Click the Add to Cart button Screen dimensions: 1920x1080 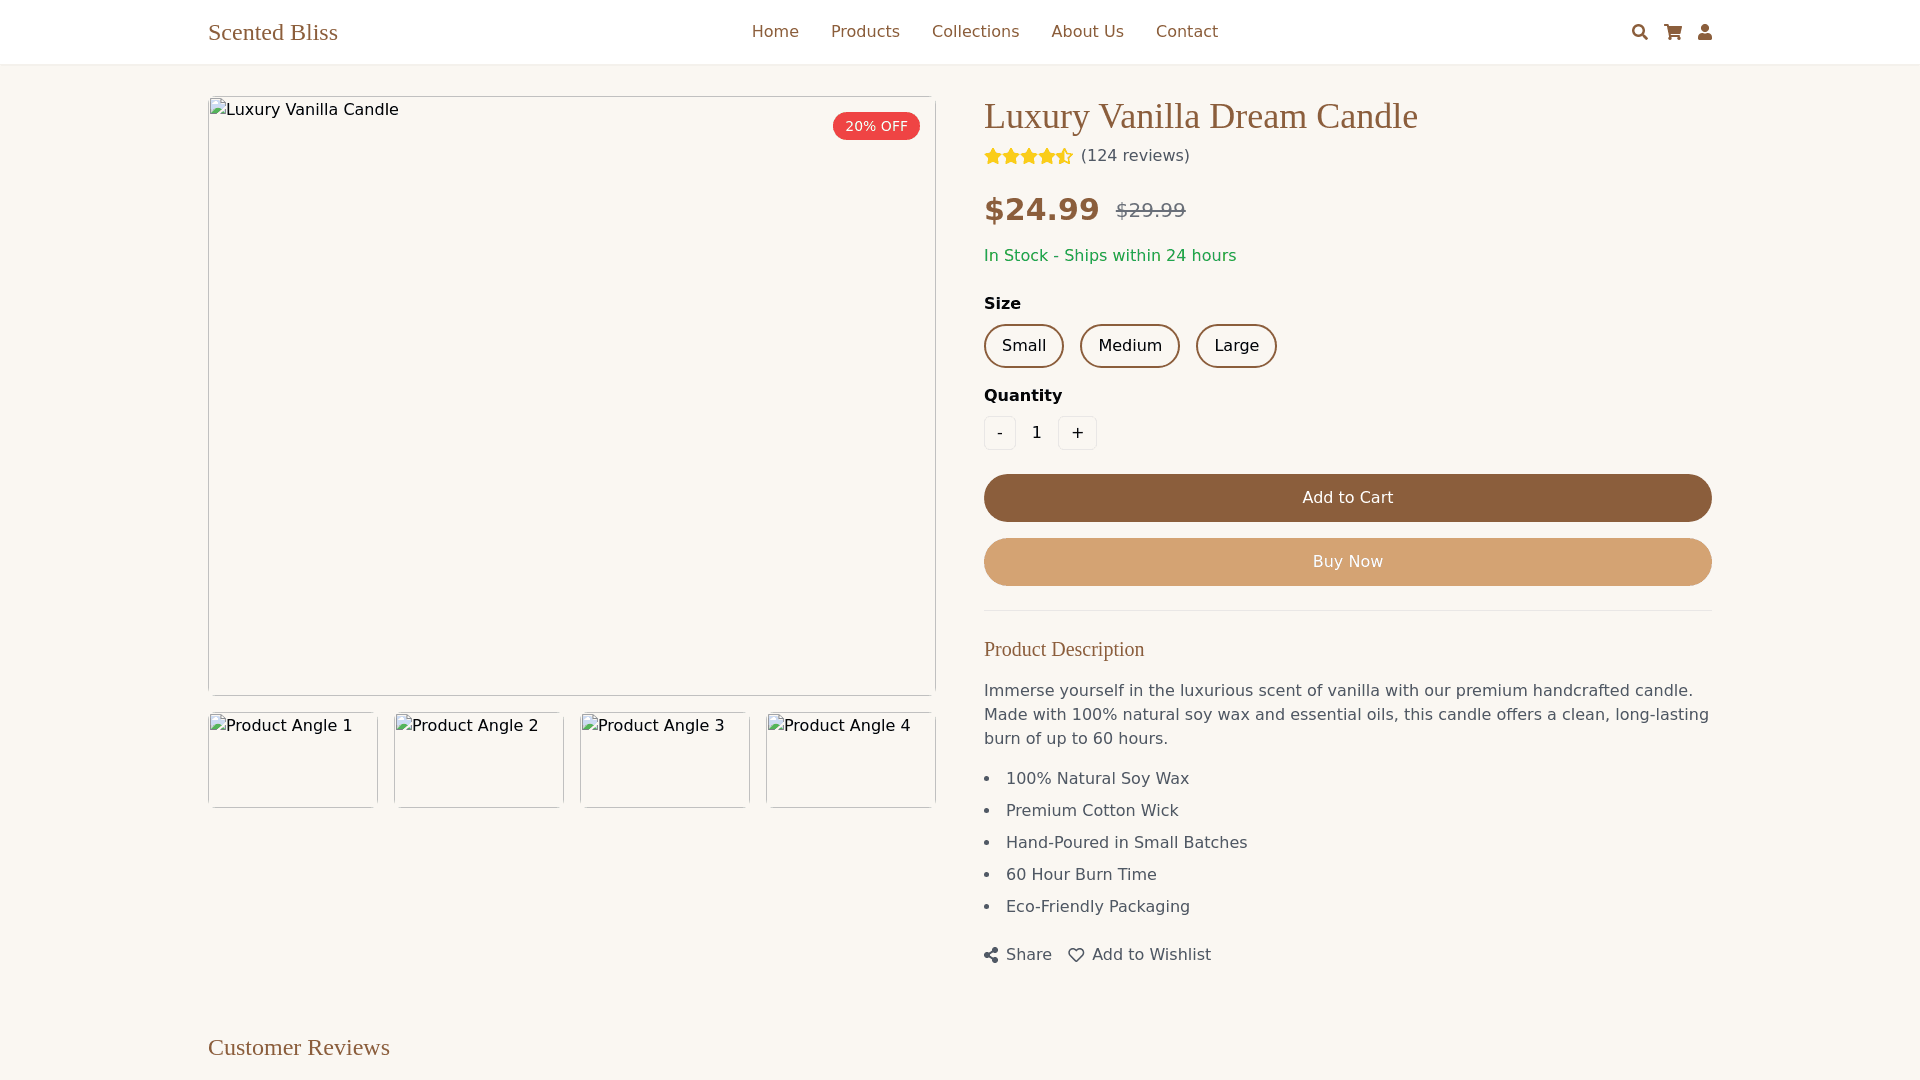(1347, 498)
